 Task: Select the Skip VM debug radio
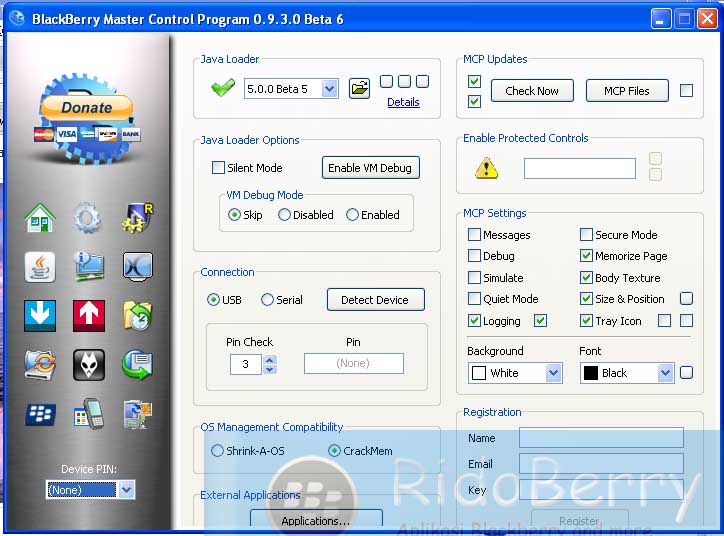tap(235, 215)
